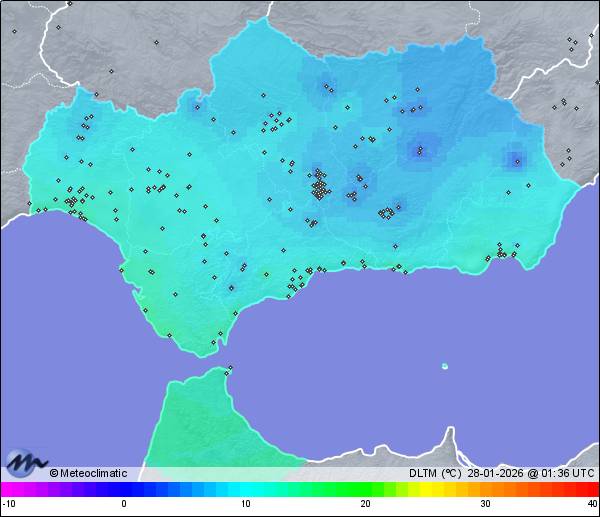This screenshot has width=600, height=517.
Task: Click the number 40 on the temperature scale
Action: pyautogui.click(x=592, y=504)
